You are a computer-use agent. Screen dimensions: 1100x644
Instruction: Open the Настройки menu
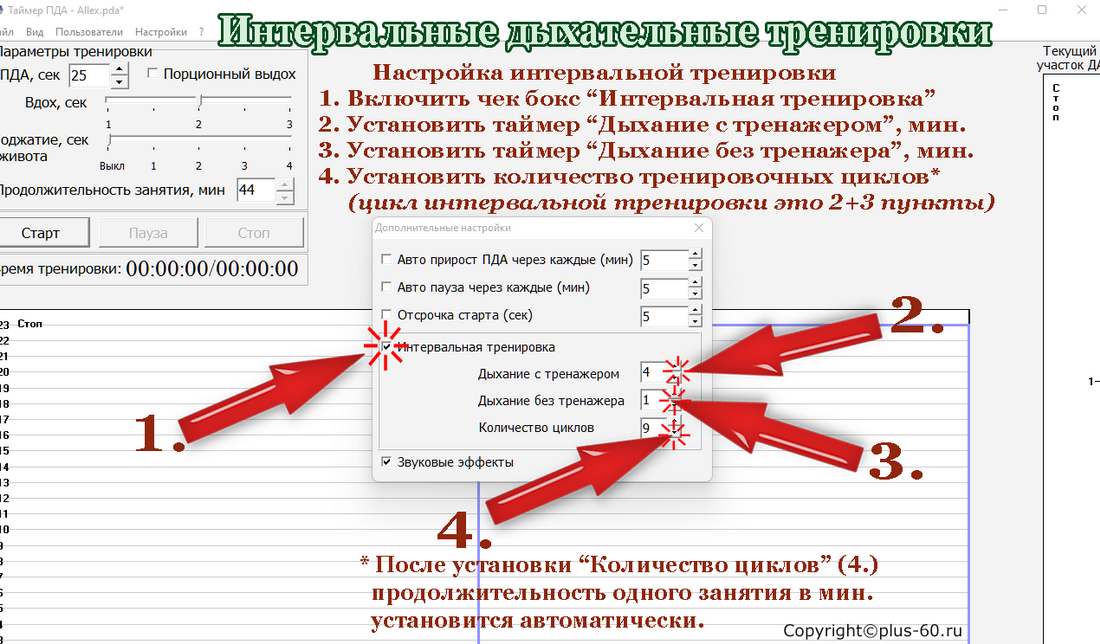[x=160, y=32]
